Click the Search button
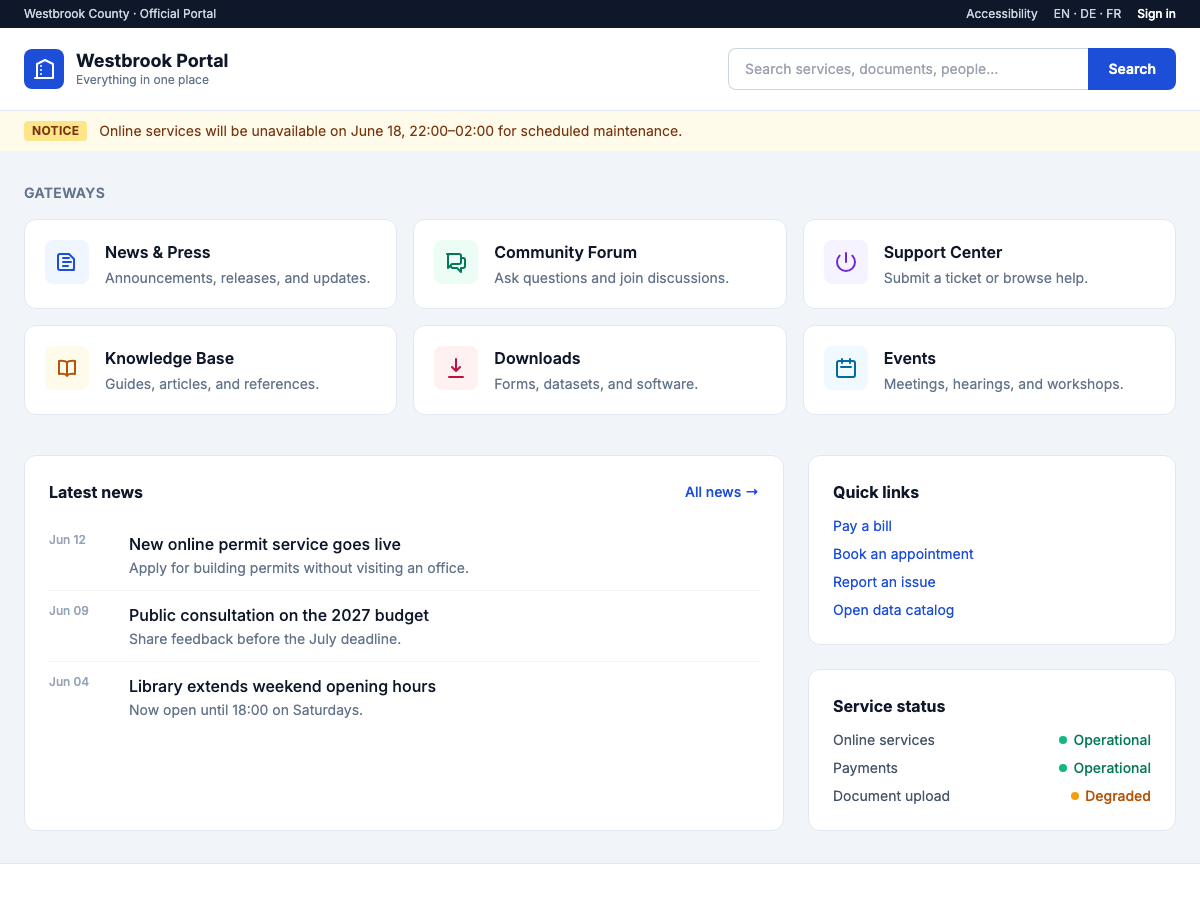Image resolution: width=1200 pixels, height=900 pixels. (1132, 69)
